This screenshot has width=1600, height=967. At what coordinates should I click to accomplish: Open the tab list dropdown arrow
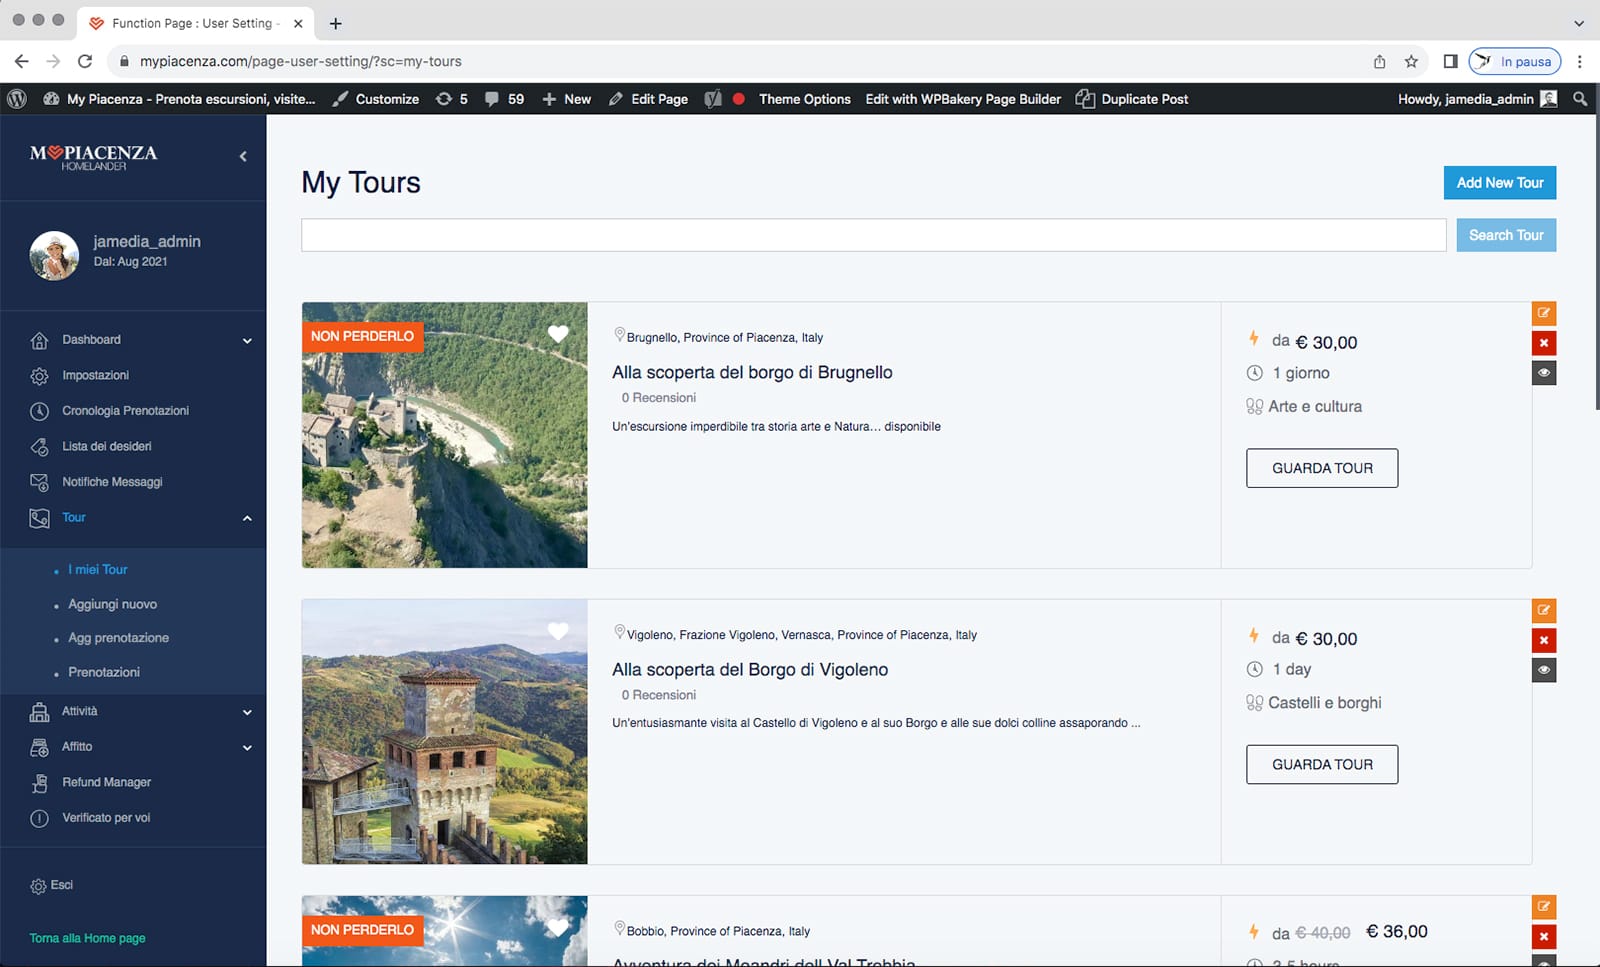pos(1579,23)
